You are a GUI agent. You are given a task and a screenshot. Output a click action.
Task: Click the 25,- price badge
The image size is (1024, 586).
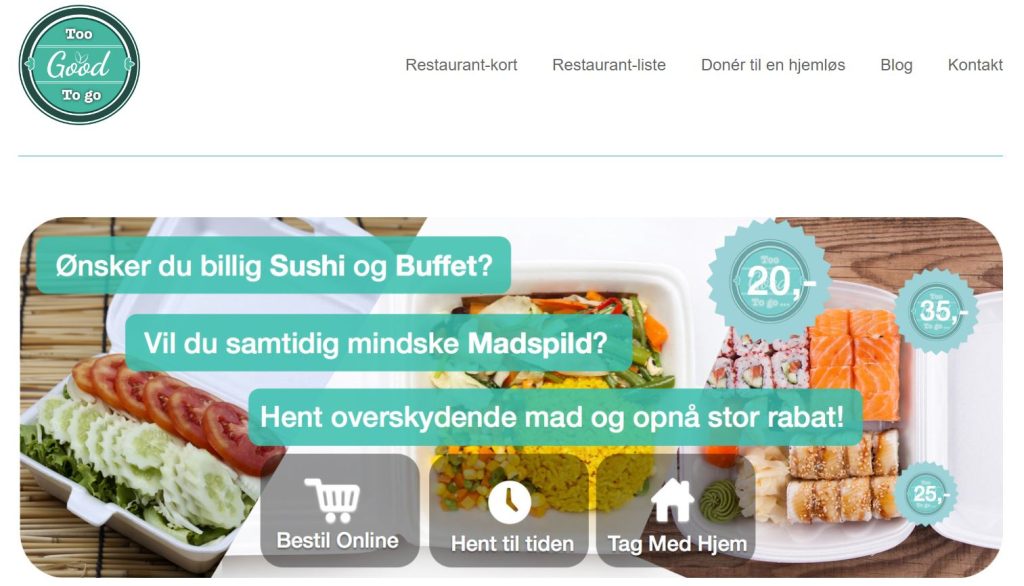[x=927, y=493]
